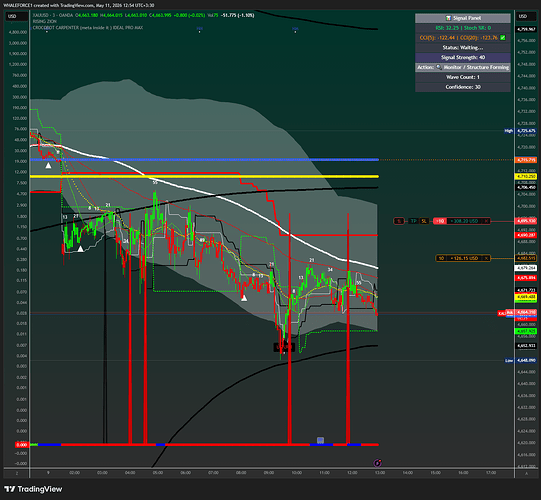Click the purple event marker near 13:00
The image size is (541, 500).
tap(378, 463)
